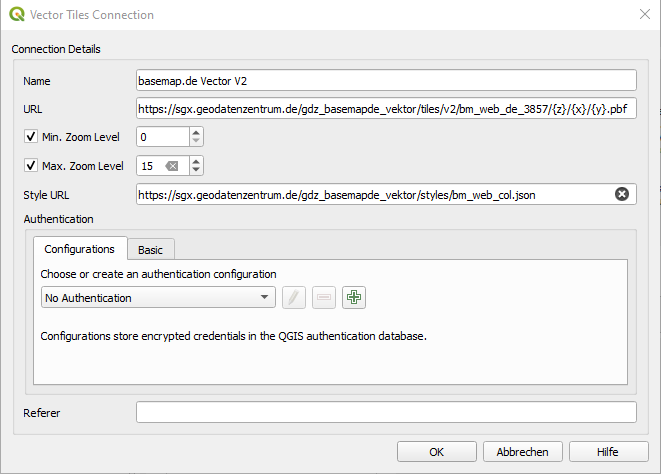
Task: Click the QGIS logo in title bar
Action: coord(17,14)
